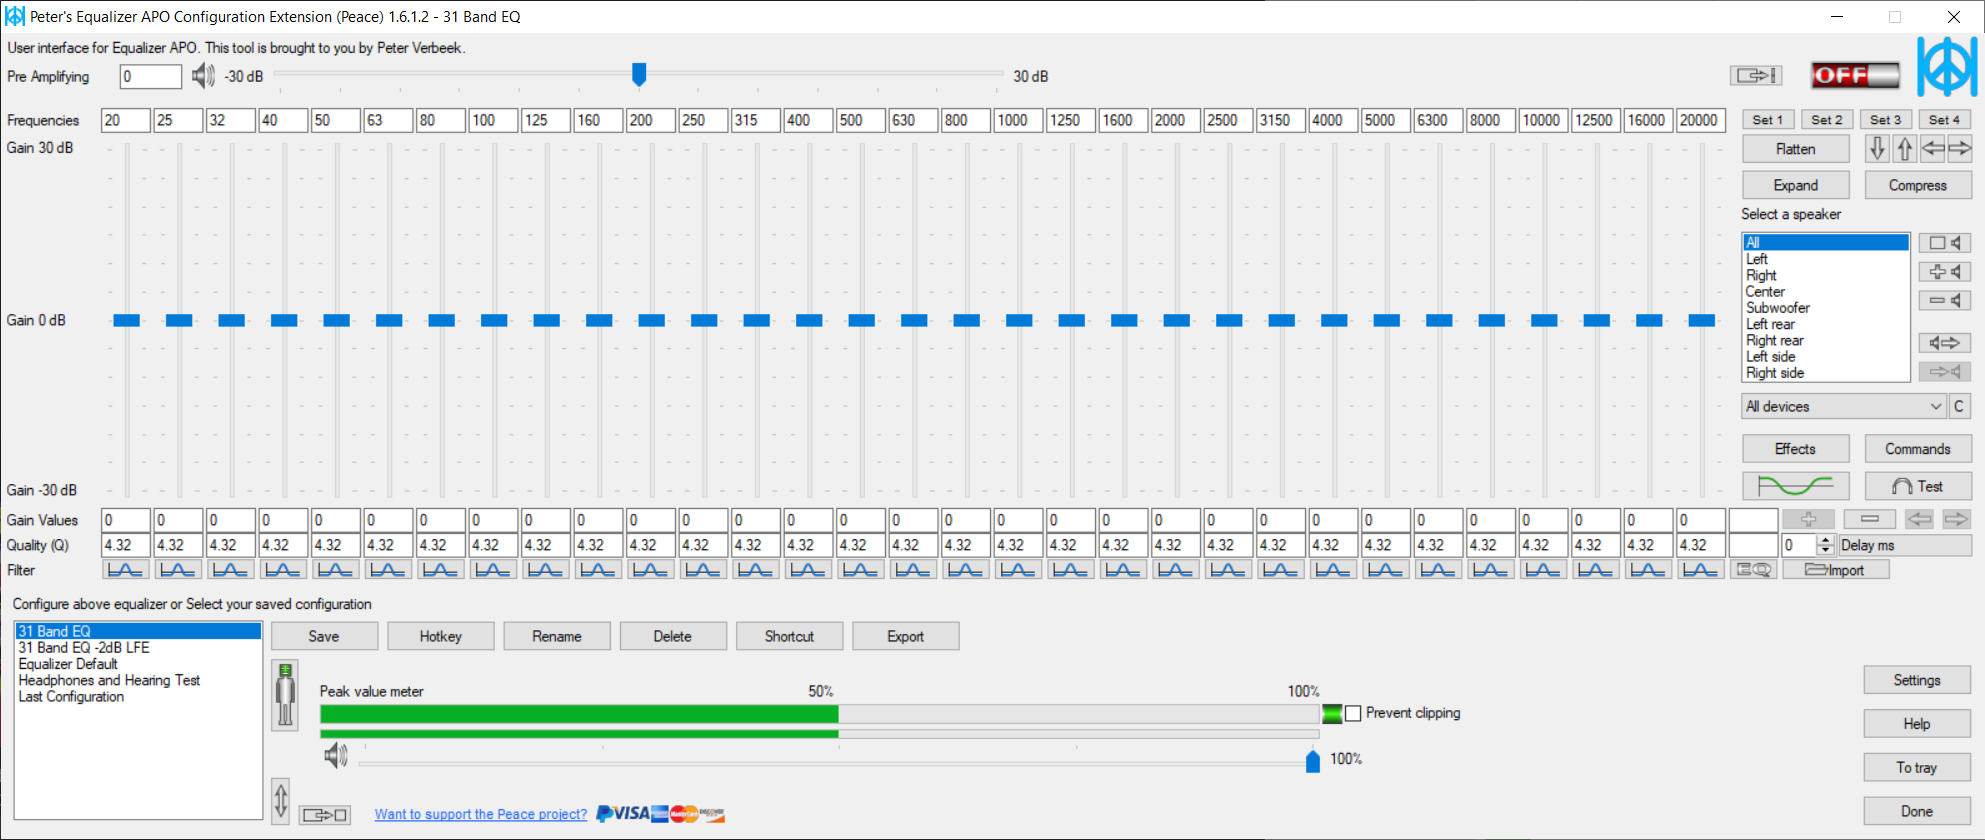Select Set 4 preset slot
This screenshot has height=840, width=1985.
1945,120
